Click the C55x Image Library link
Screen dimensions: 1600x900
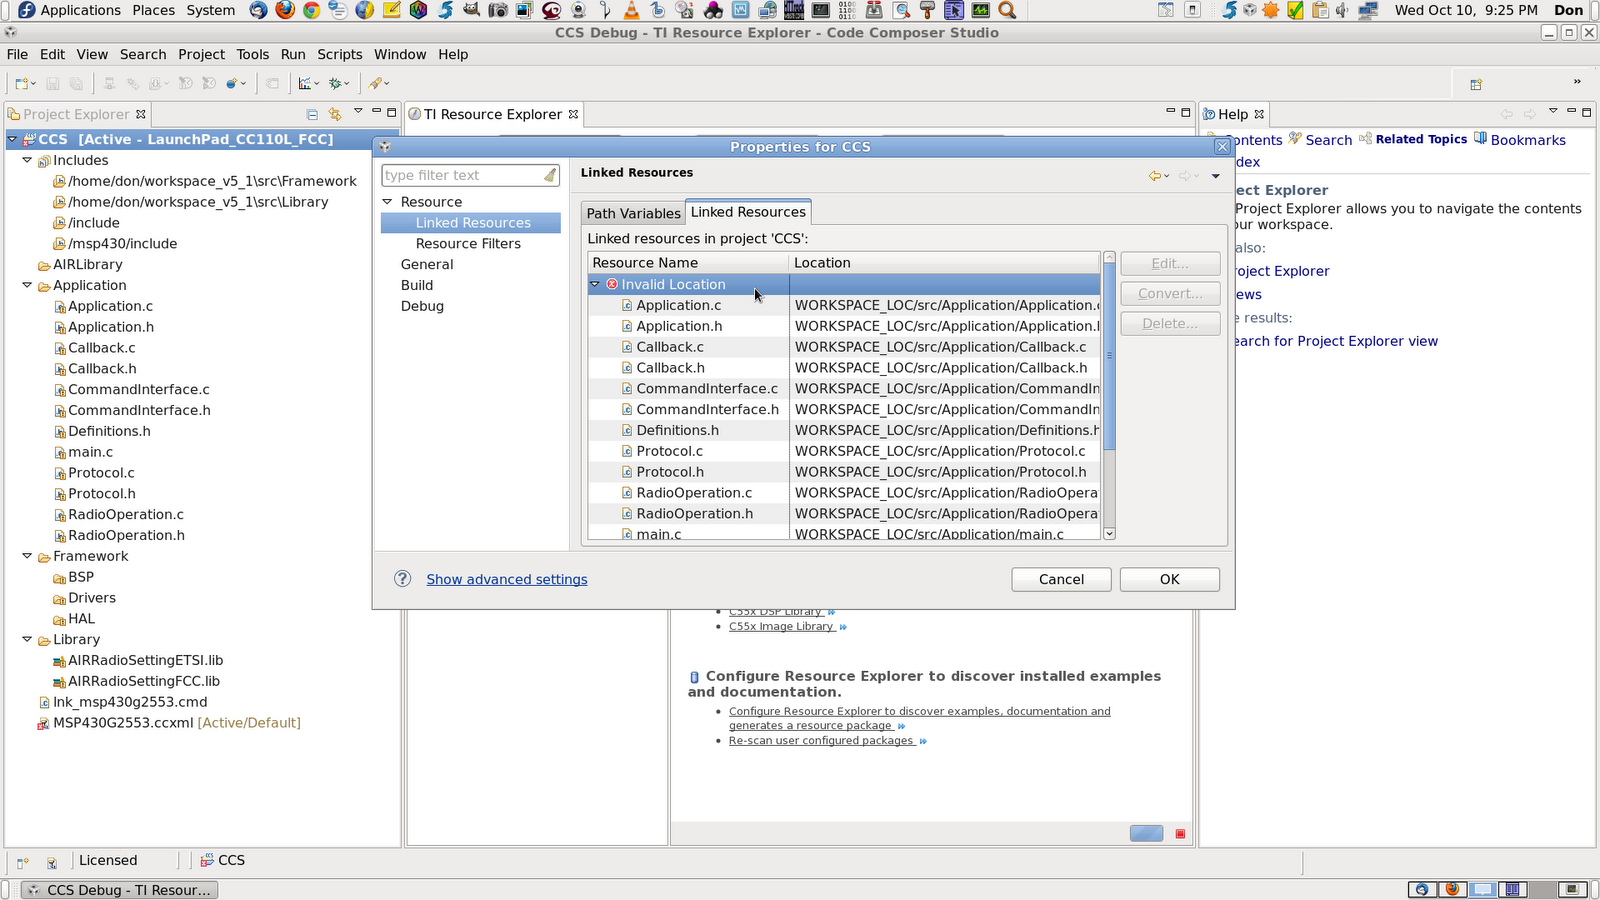(781, 627)
